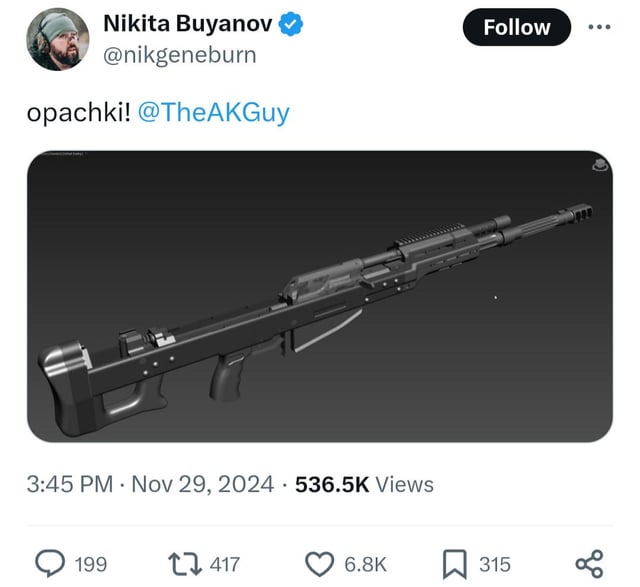Click the 3:45 PM timestamp
This screenshot has width=640, height=587.
70,485
